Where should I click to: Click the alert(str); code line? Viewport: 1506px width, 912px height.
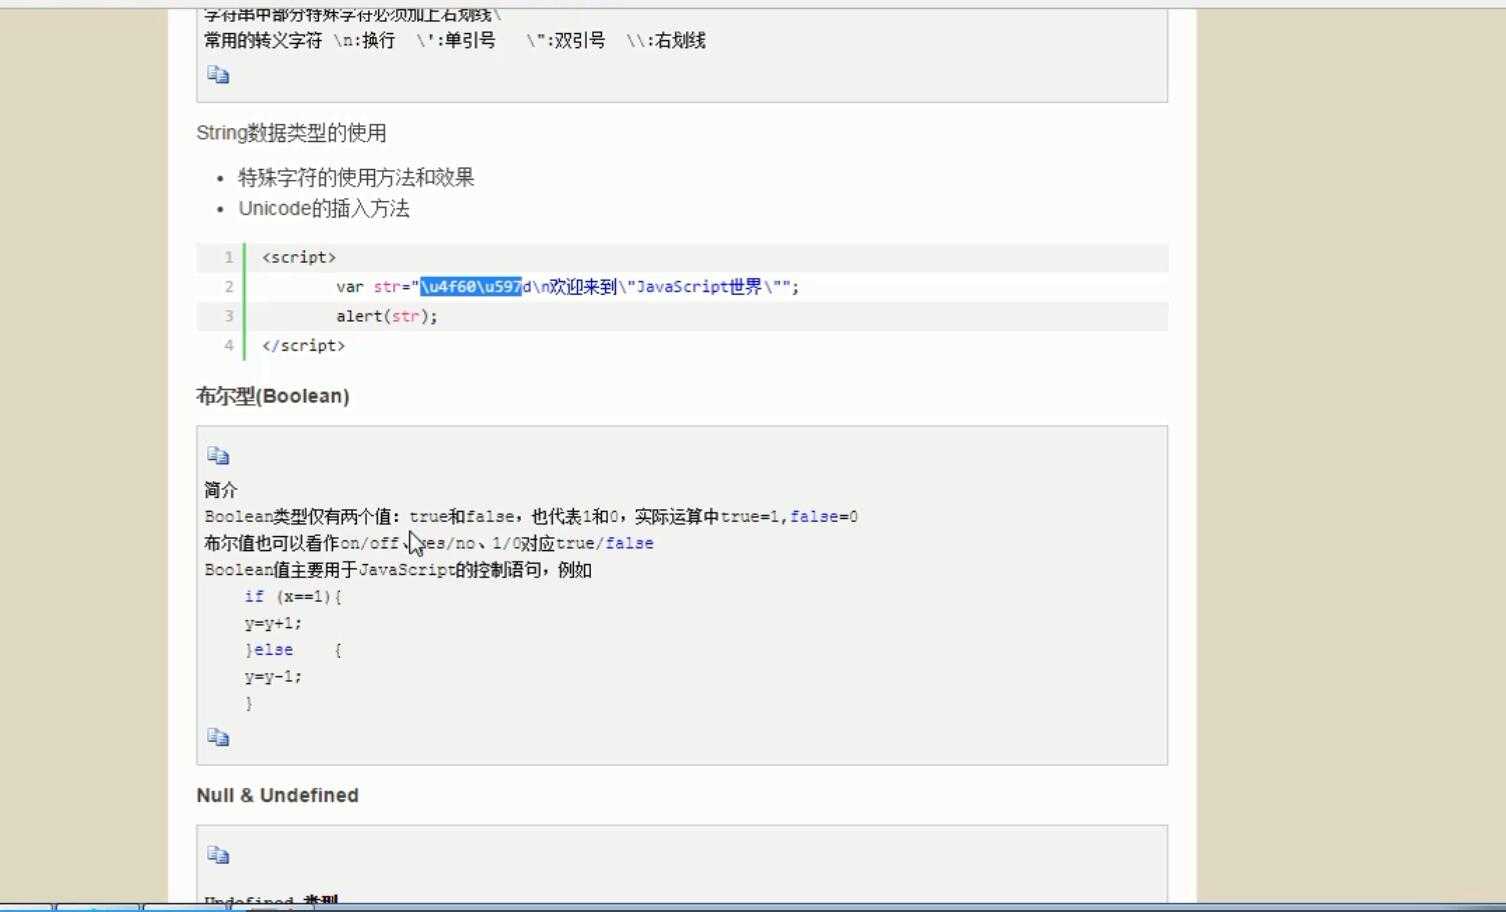tap(387, 316)
